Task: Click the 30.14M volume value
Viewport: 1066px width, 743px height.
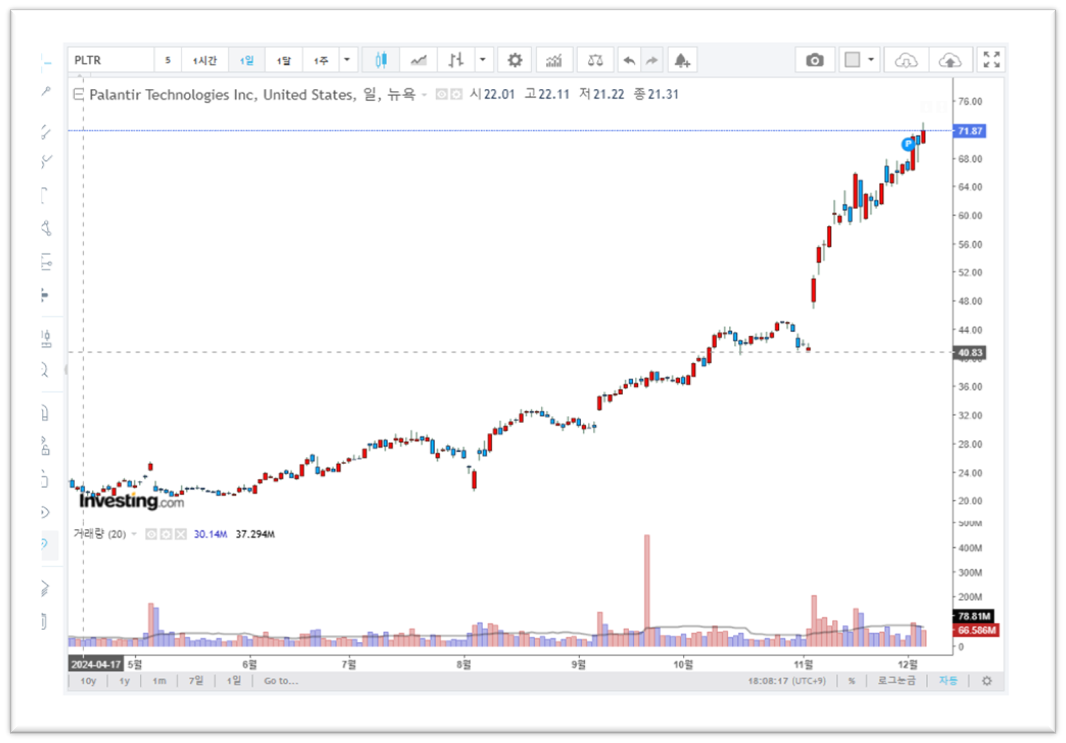Action: coord(210,534)
